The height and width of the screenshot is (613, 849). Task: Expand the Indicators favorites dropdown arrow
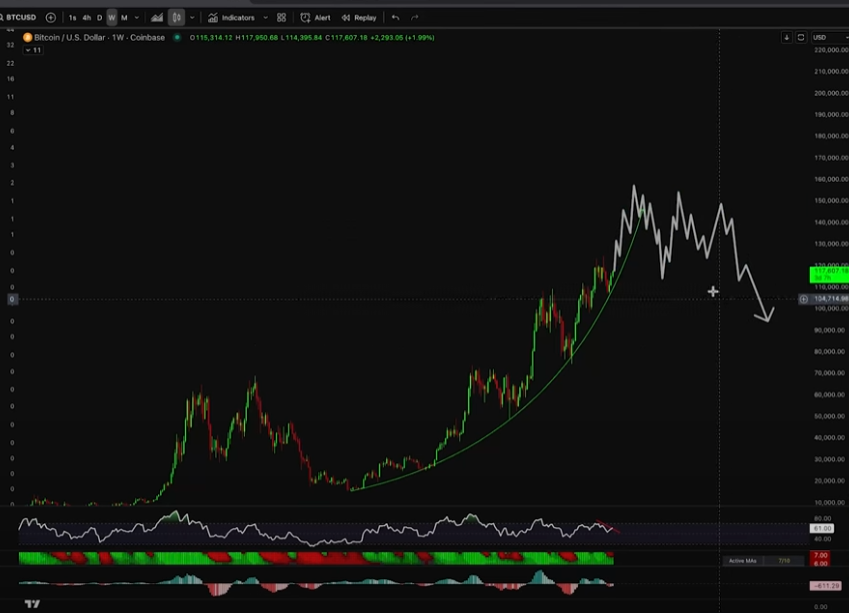[265, 18]
